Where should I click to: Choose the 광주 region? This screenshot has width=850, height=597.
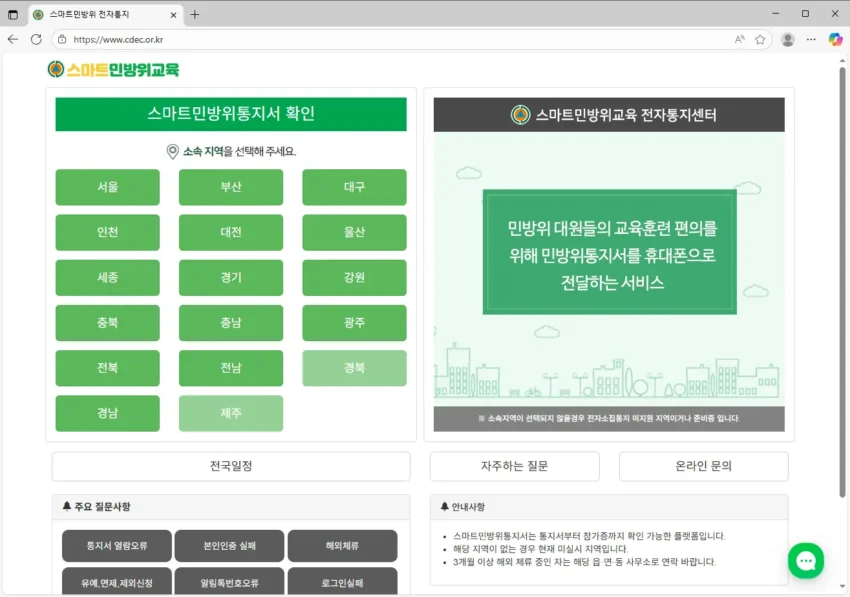pyautogui.click(x=354, y=323)
